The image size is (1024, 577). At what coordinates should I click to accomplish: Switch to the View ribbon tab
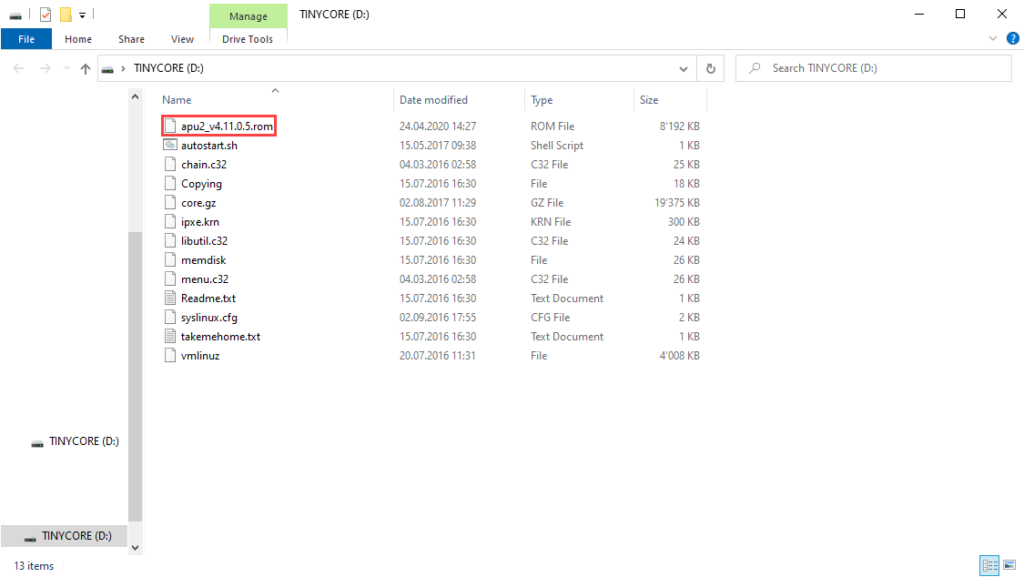click(182, 39)
